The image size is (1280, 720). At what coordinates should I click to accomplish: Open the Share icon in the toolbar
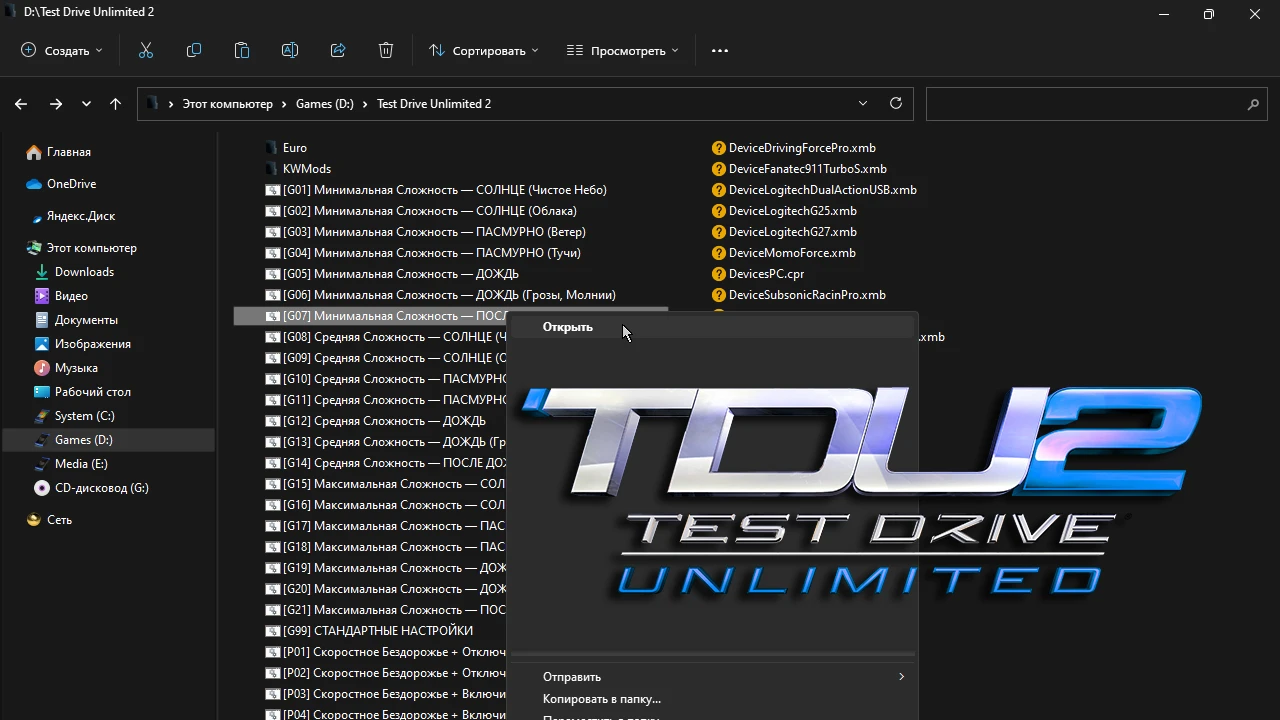tap(338, 50)
